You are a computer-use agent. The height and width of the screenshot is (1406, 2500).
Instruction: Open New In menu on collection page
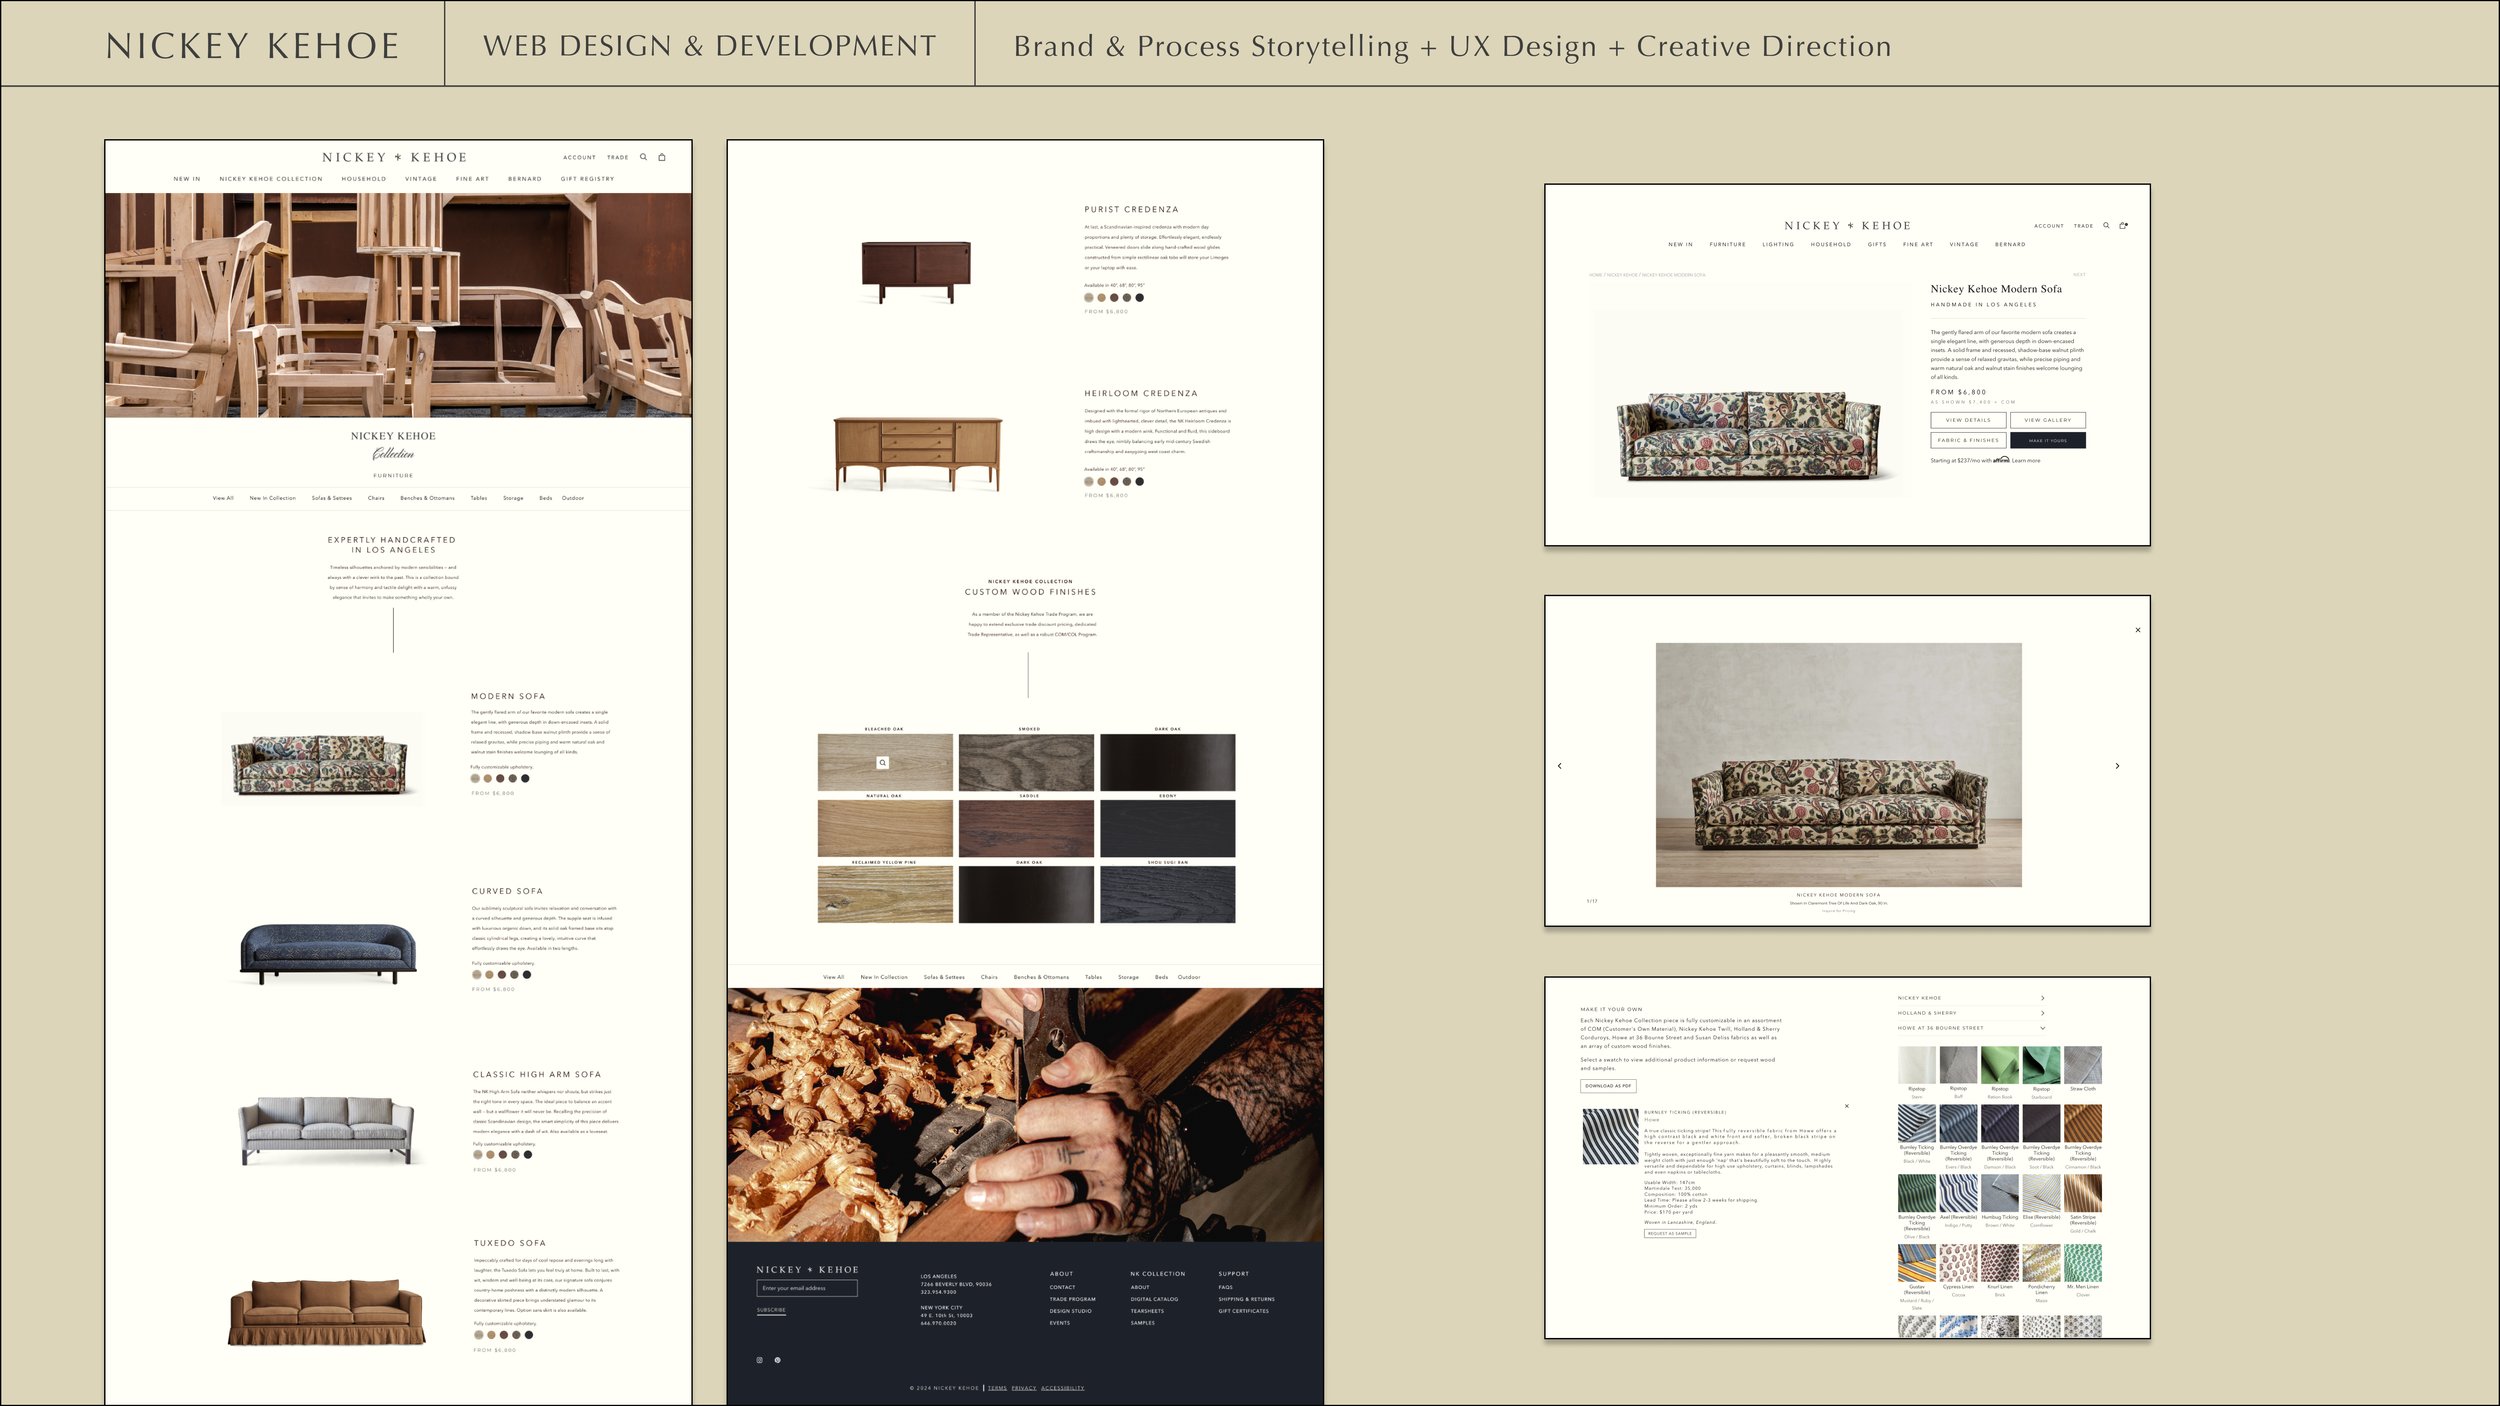[x=187, y=179]
